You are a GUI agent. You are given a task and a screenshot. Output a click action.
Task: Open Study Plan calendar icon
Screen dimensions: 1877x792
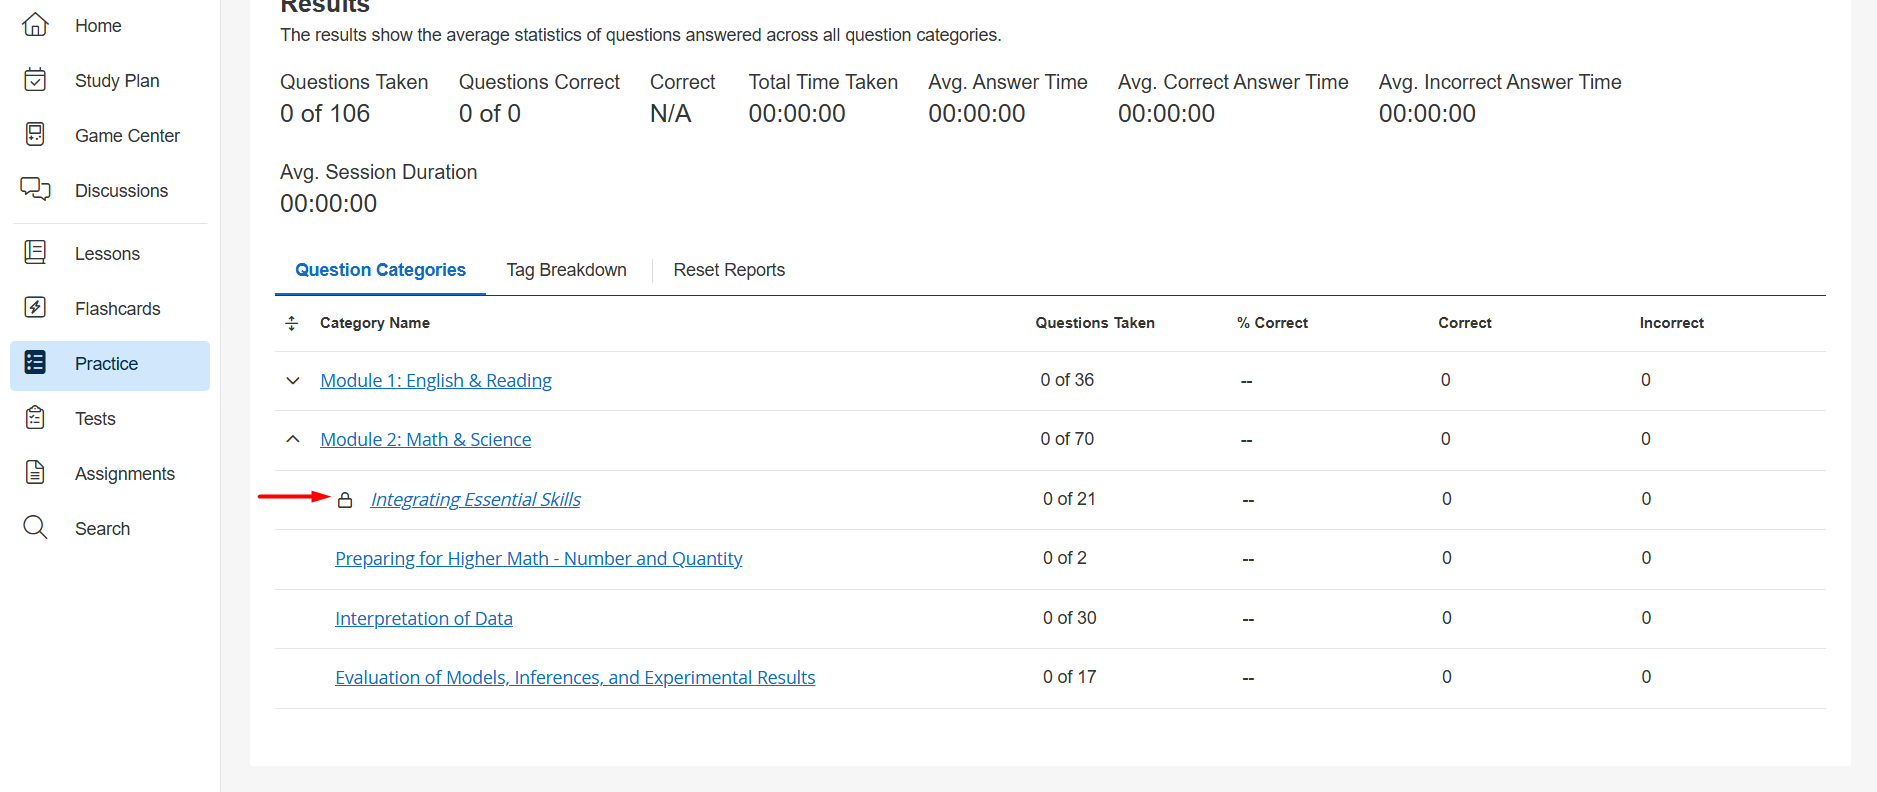click(35, 80)
